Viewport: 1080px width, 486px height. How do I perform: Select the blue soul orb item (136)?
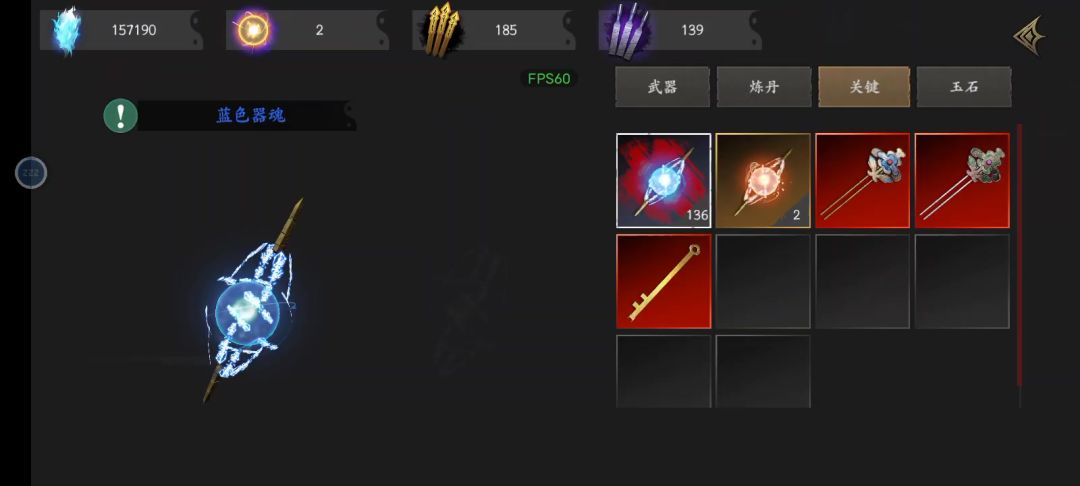(663, 180)
